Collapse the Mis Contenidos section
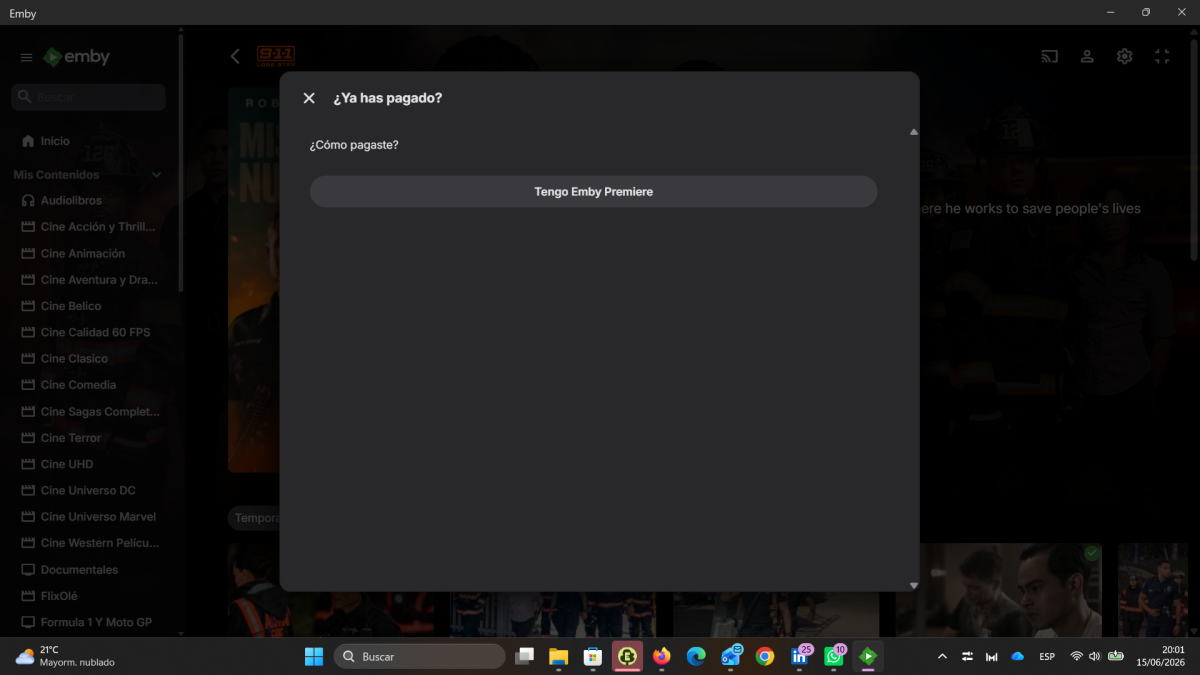The image size is (1200, 675). [x=156, y=175]
